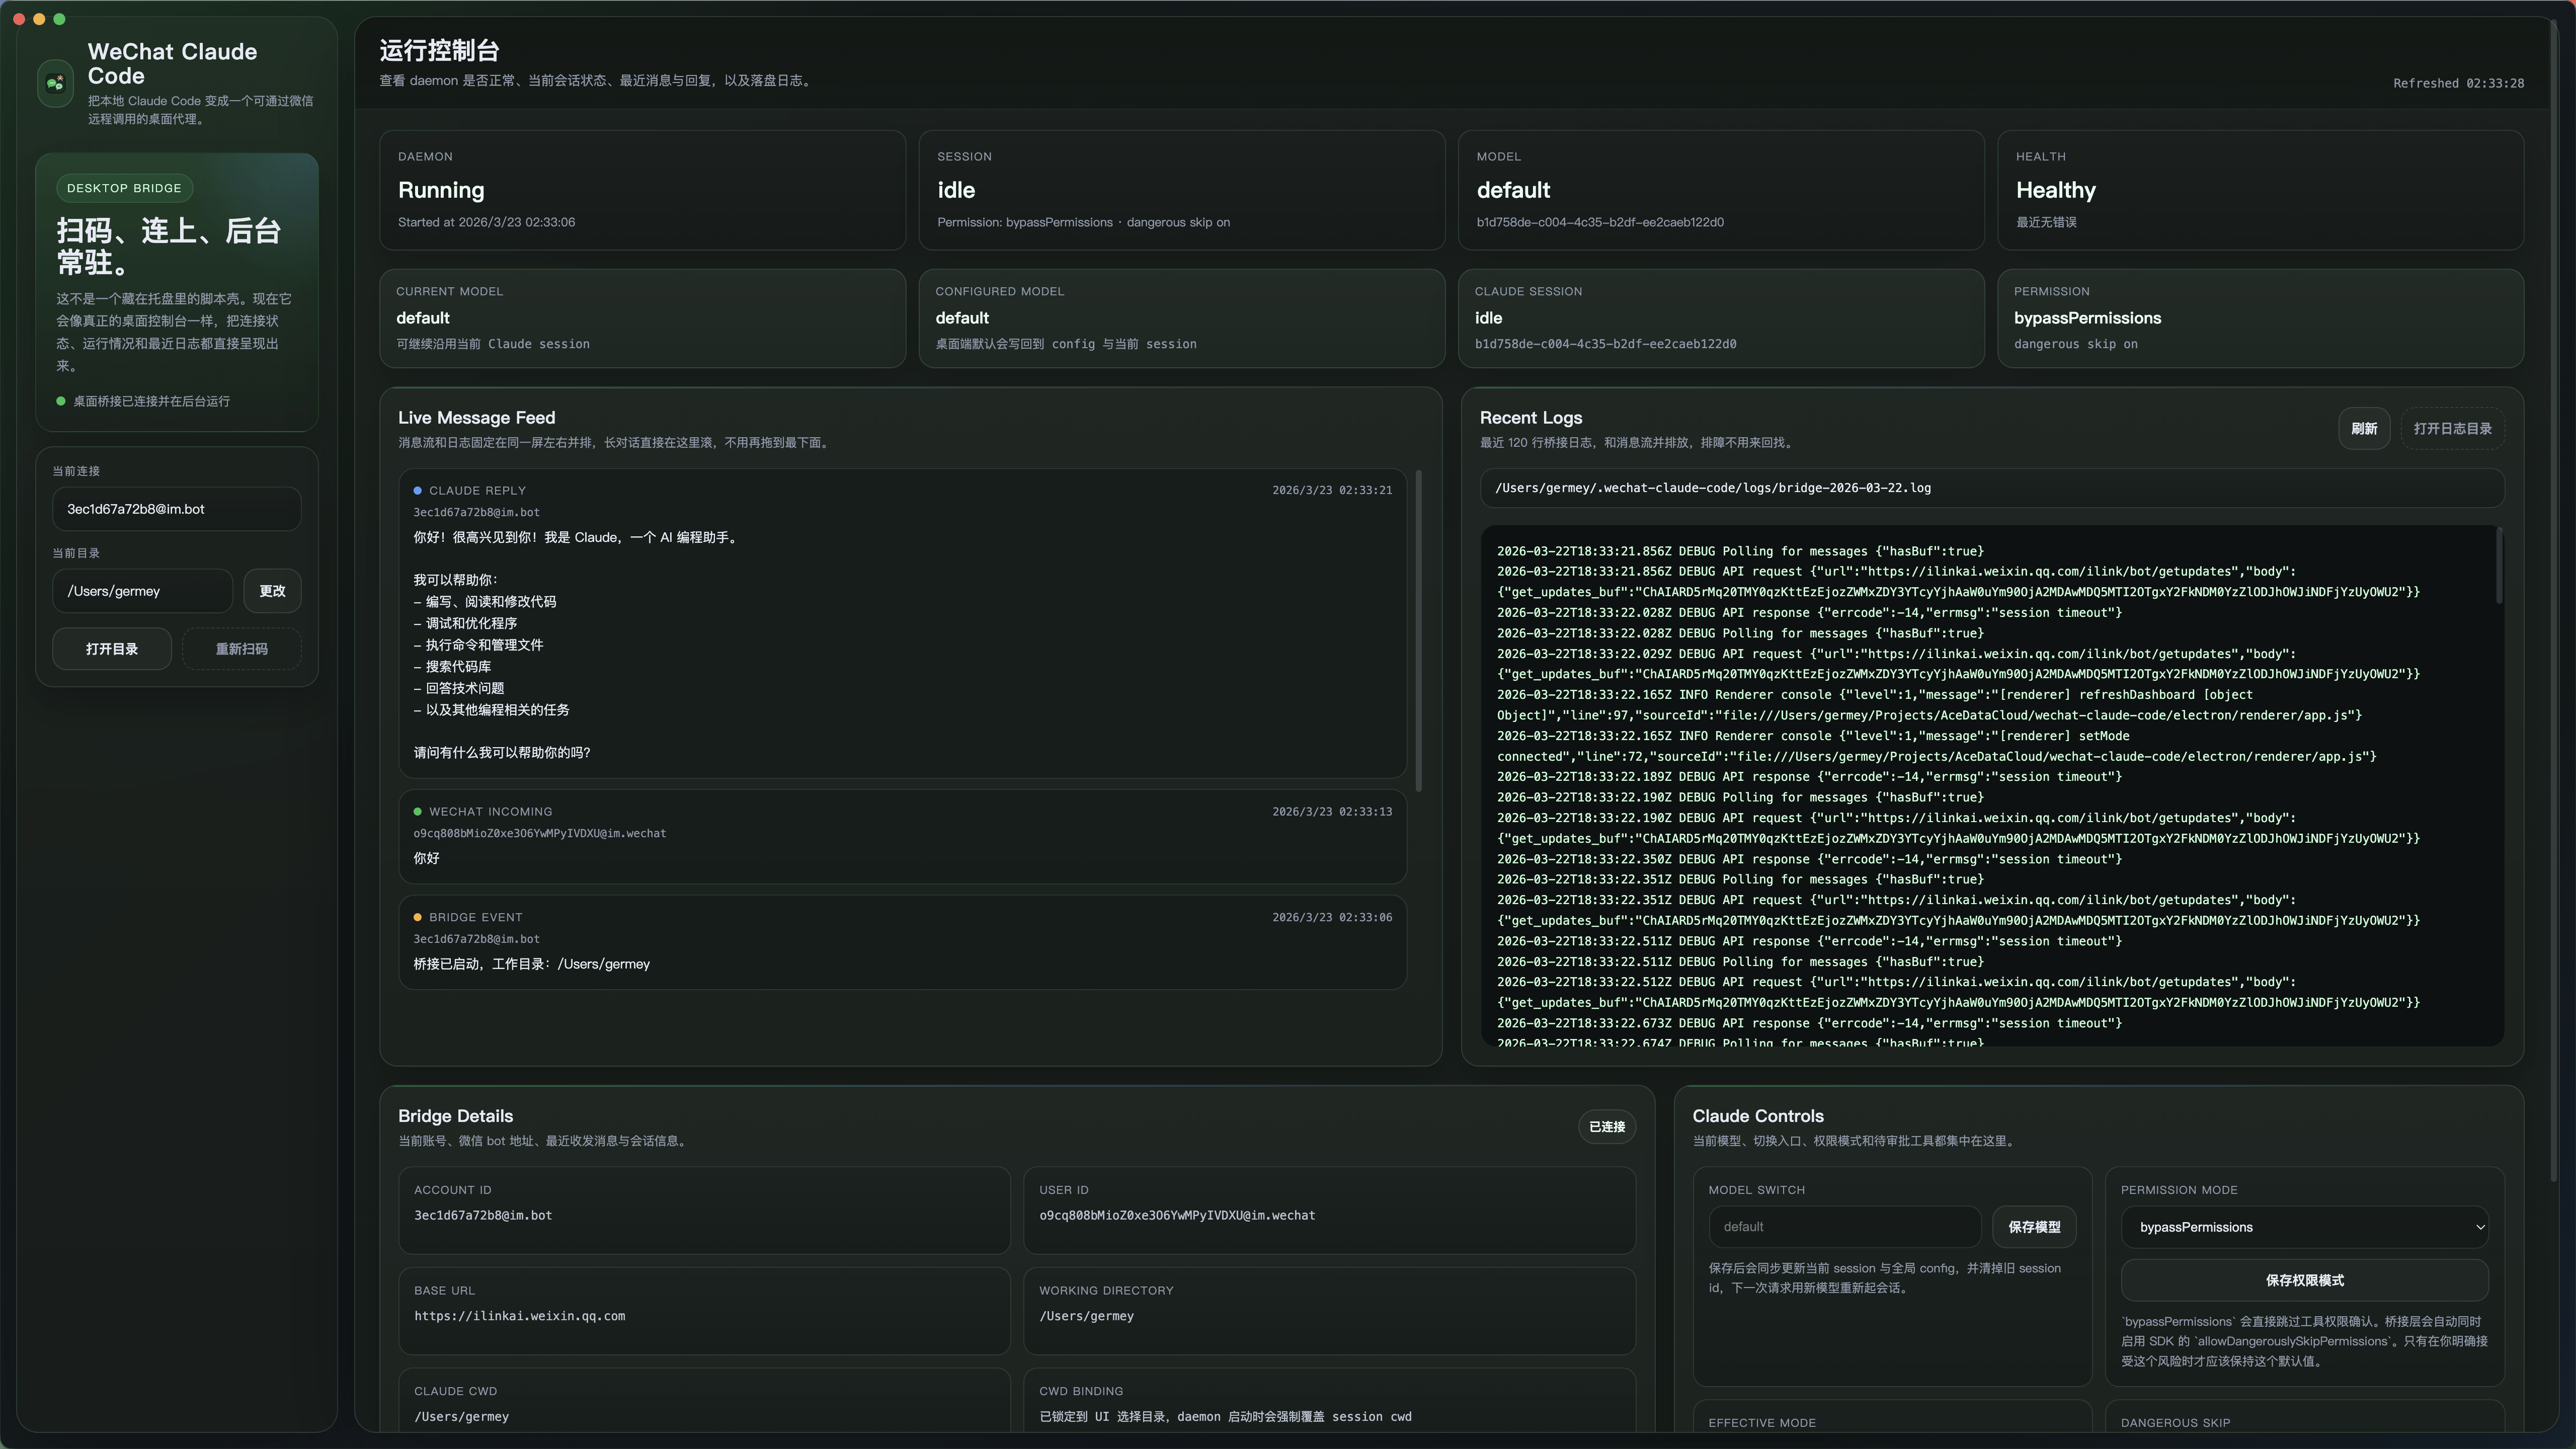
Task: Click the 重新扫码 button
Action: click(241, 649)
